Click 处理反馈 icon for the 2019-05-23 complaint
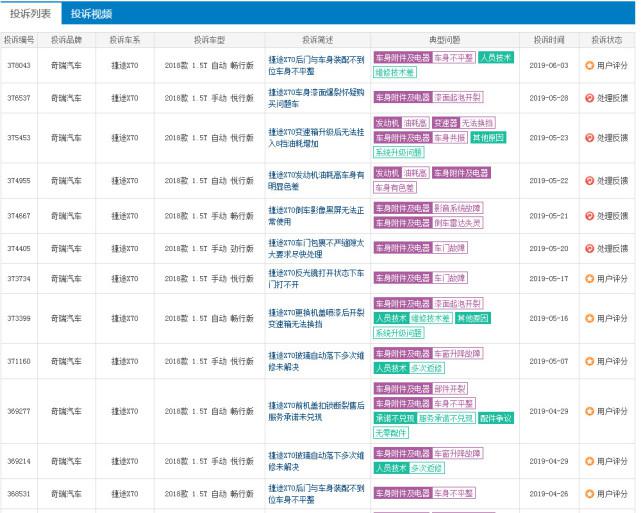 (589, 138)
